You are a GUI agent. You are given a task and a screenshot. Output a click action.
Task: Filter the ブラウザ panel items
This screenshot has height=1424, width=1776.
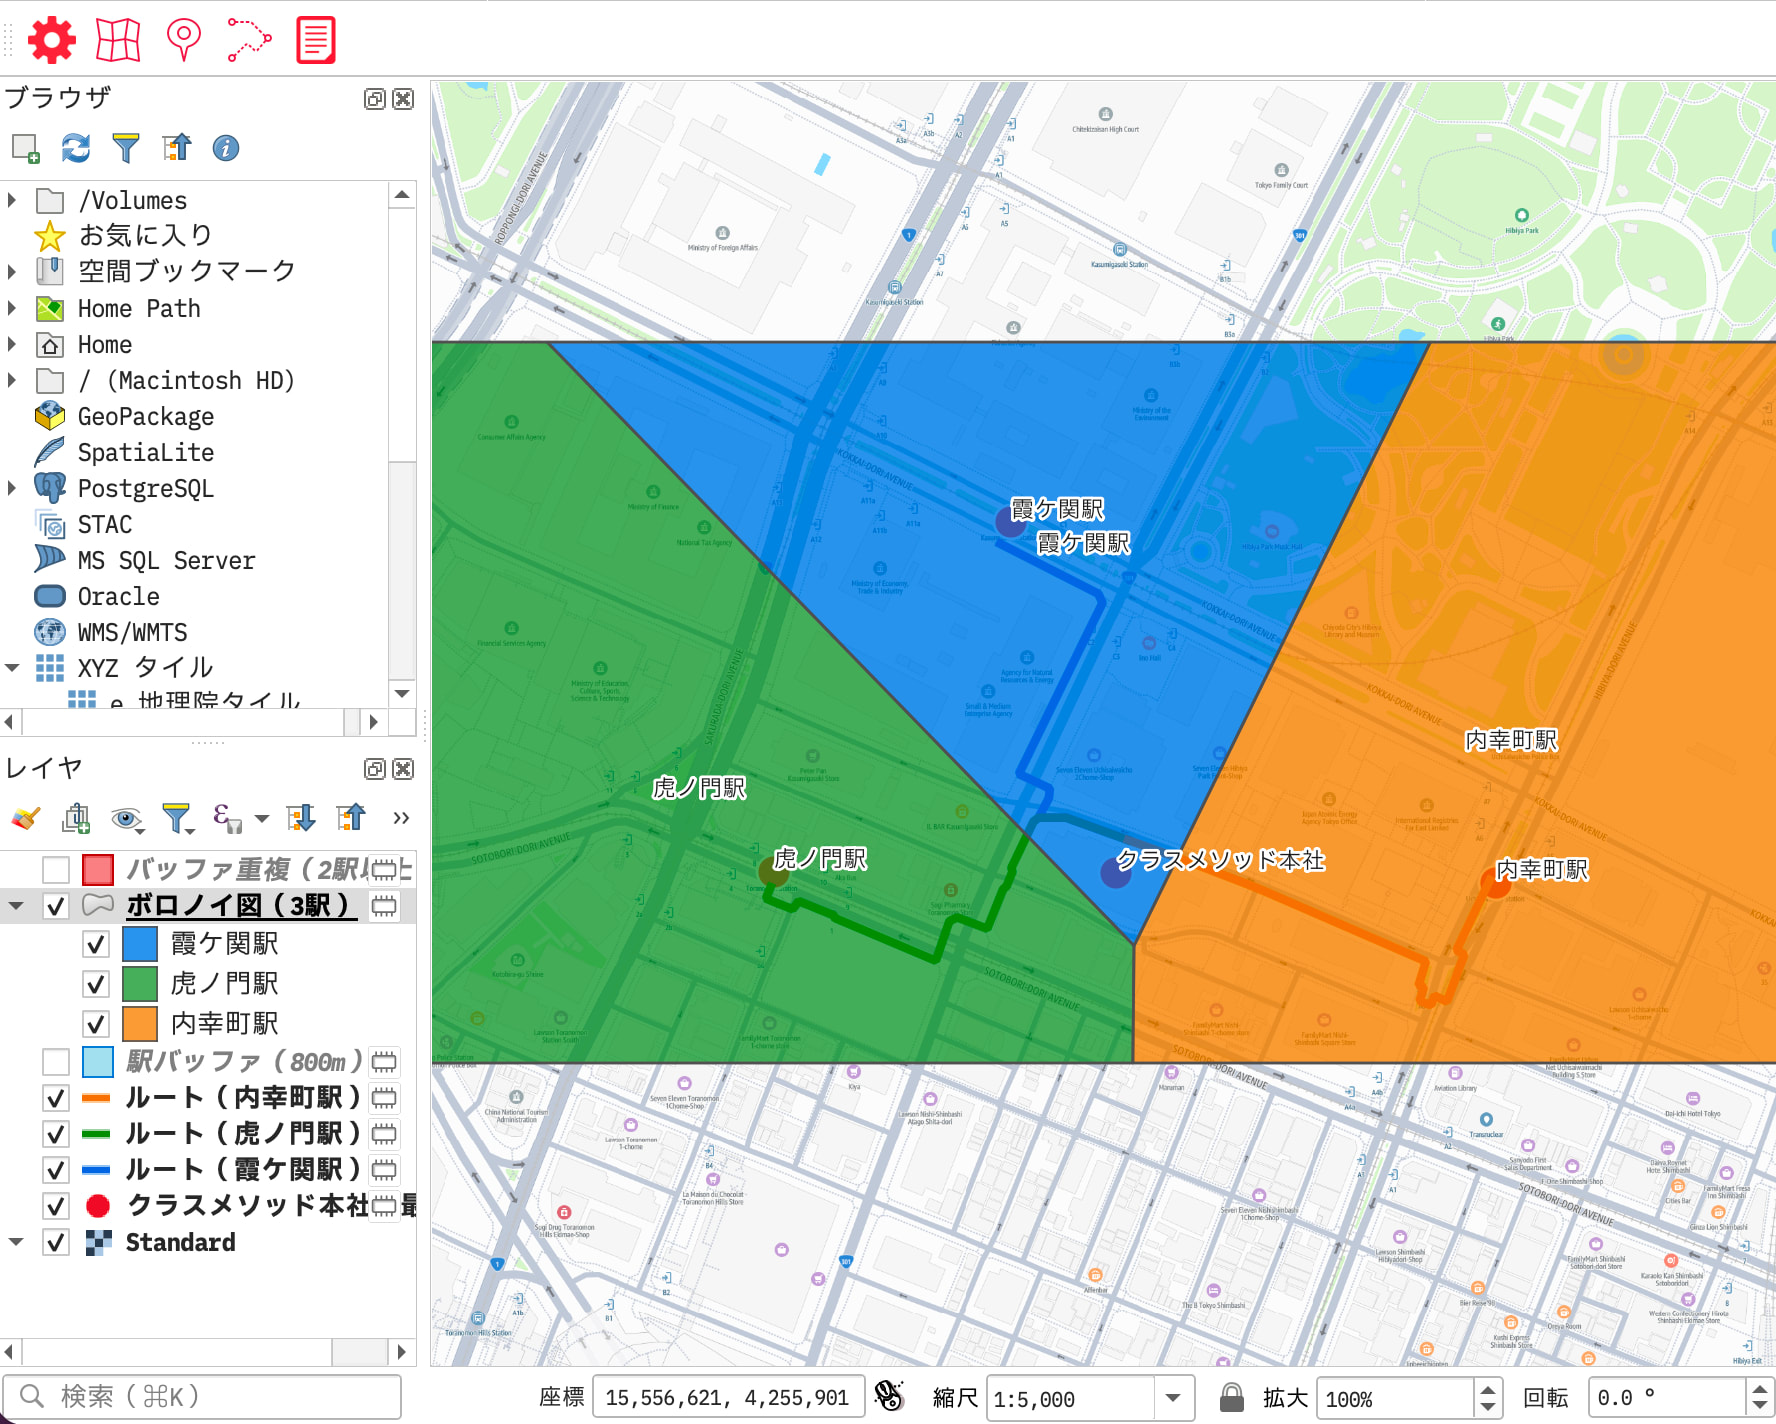point(125,148)
